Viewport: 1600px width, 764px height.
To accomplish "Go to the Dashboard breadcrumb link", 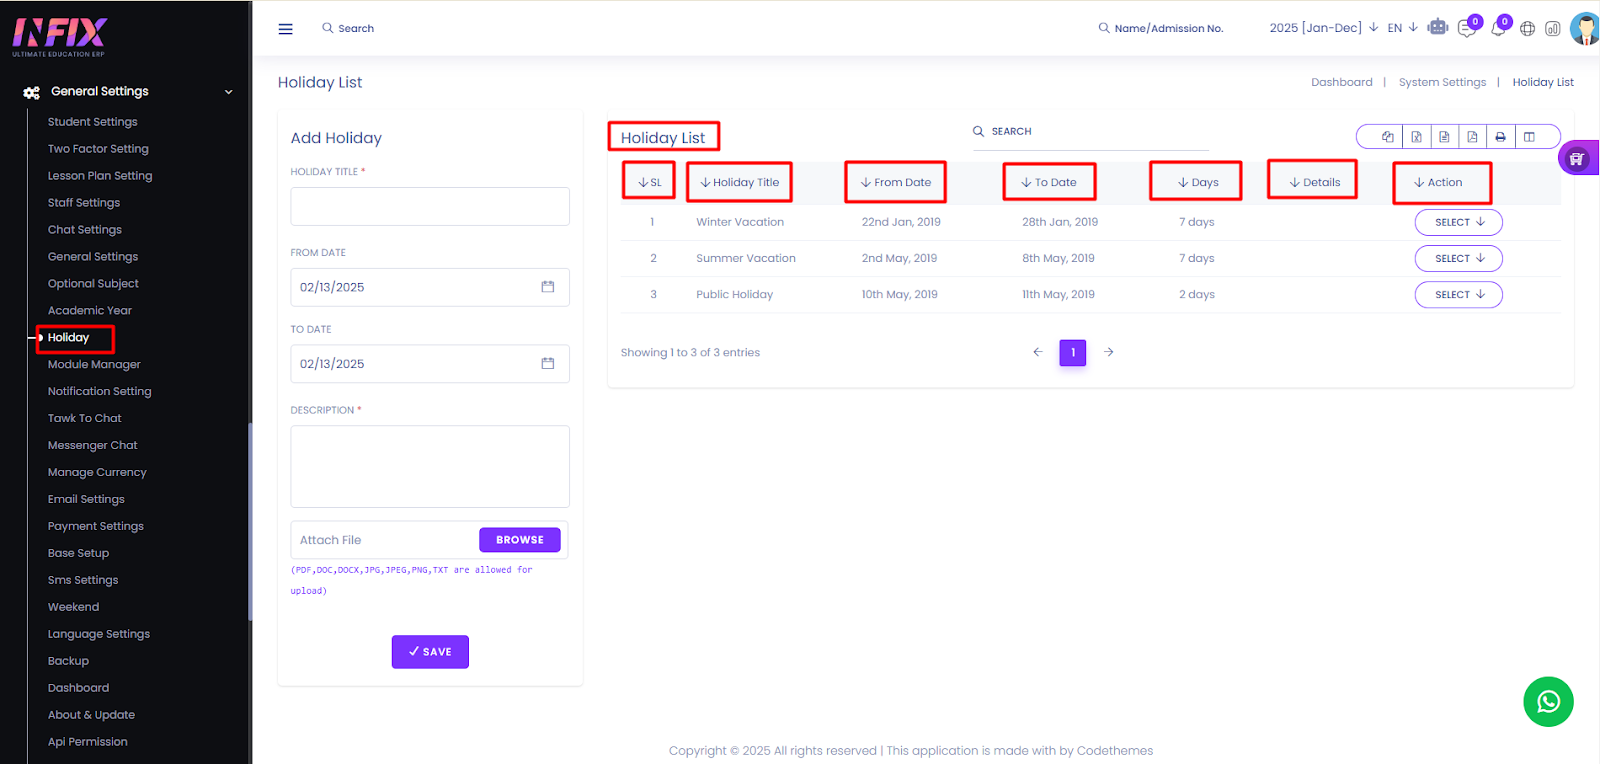I will 1341,83.
